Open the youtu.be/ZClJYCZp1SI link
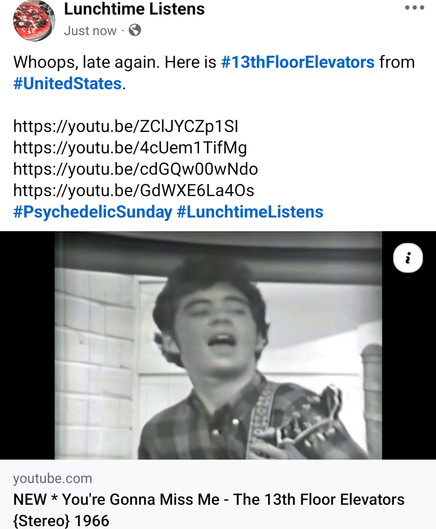The height and width of the screenshot is (529, 436). [126, 127]
